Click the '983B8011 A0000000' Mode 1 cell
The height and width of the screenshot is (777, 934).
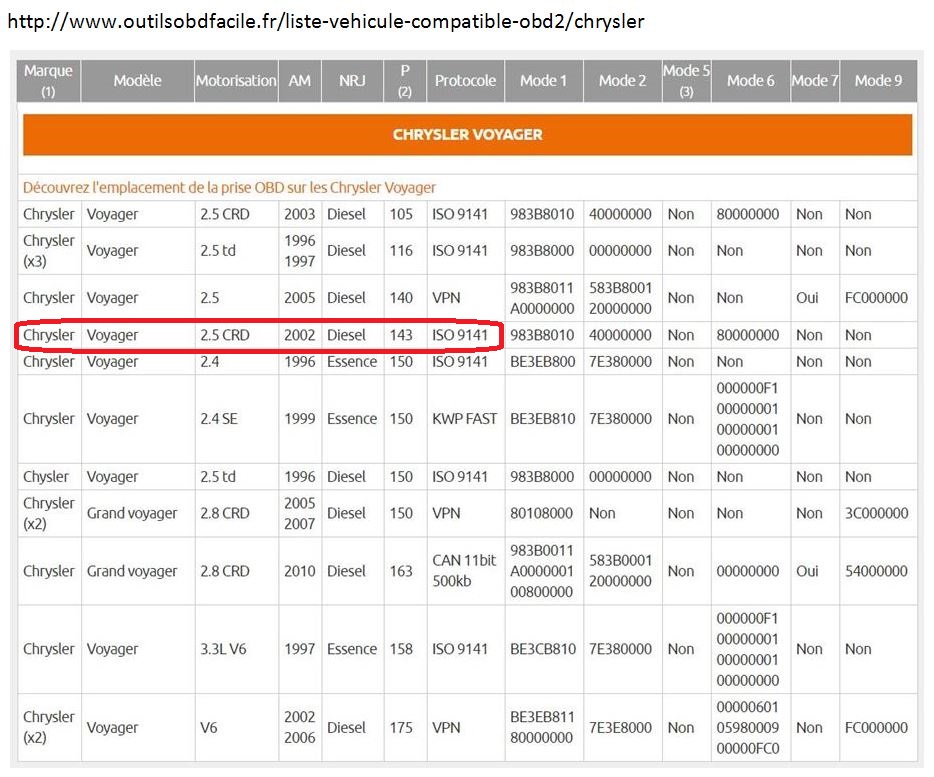542,298
